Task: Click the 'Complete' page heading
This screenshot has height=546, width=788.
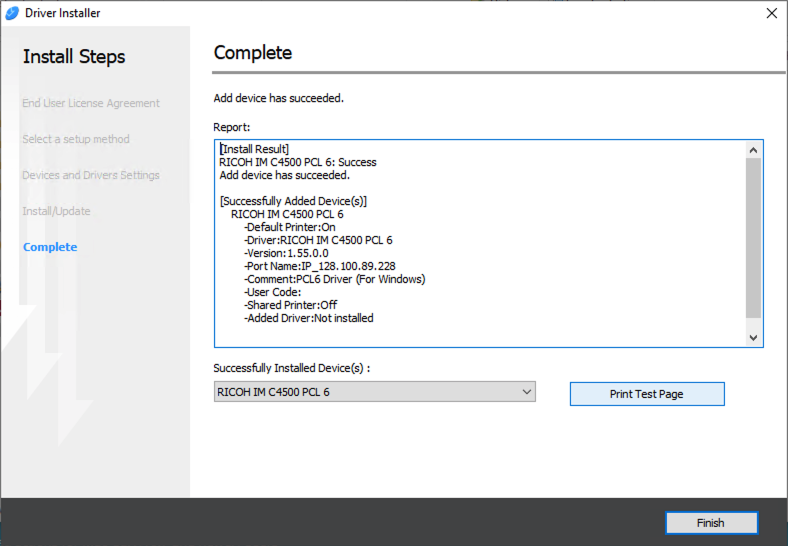Action: coord(253,53)
